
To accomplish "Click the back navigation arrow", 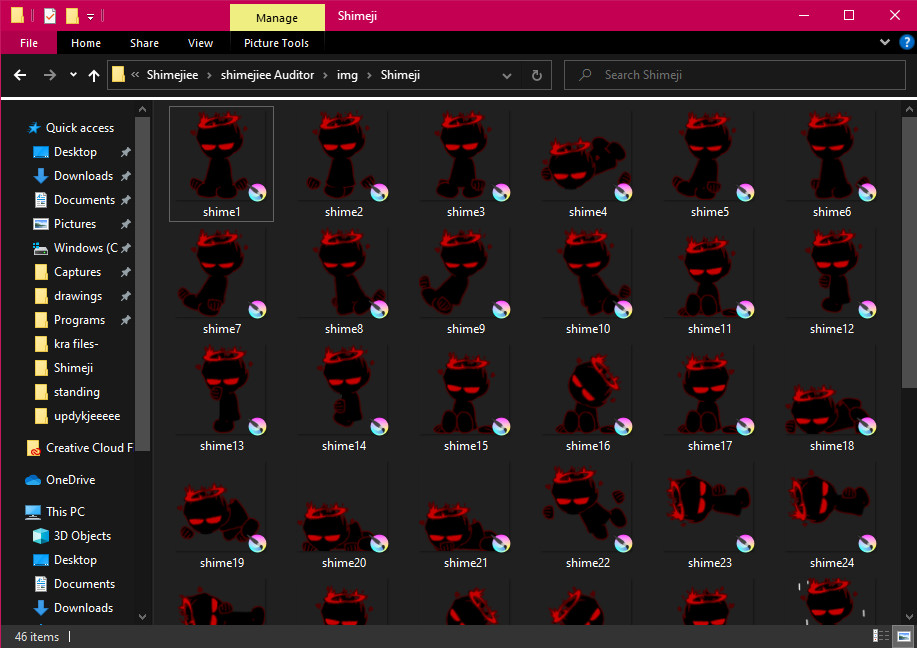I will (x=20, y=75).
